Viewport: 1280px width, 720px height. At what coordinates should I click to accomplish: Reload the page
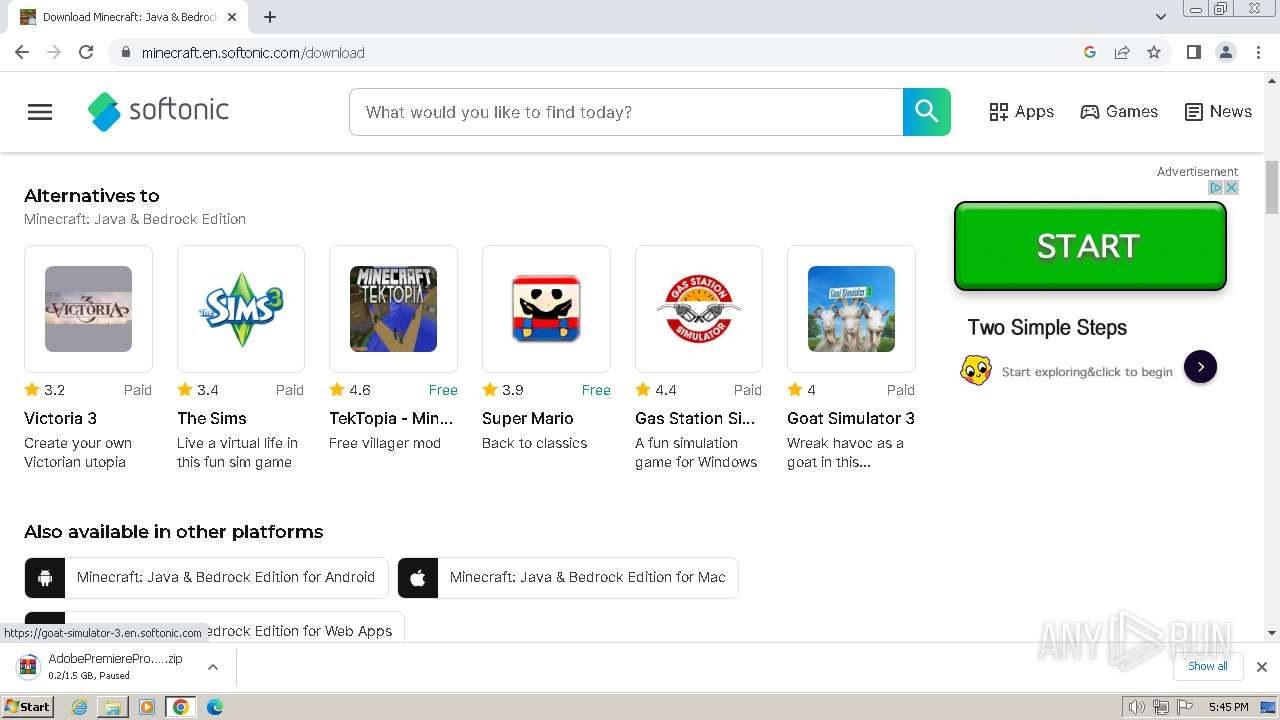86,52
